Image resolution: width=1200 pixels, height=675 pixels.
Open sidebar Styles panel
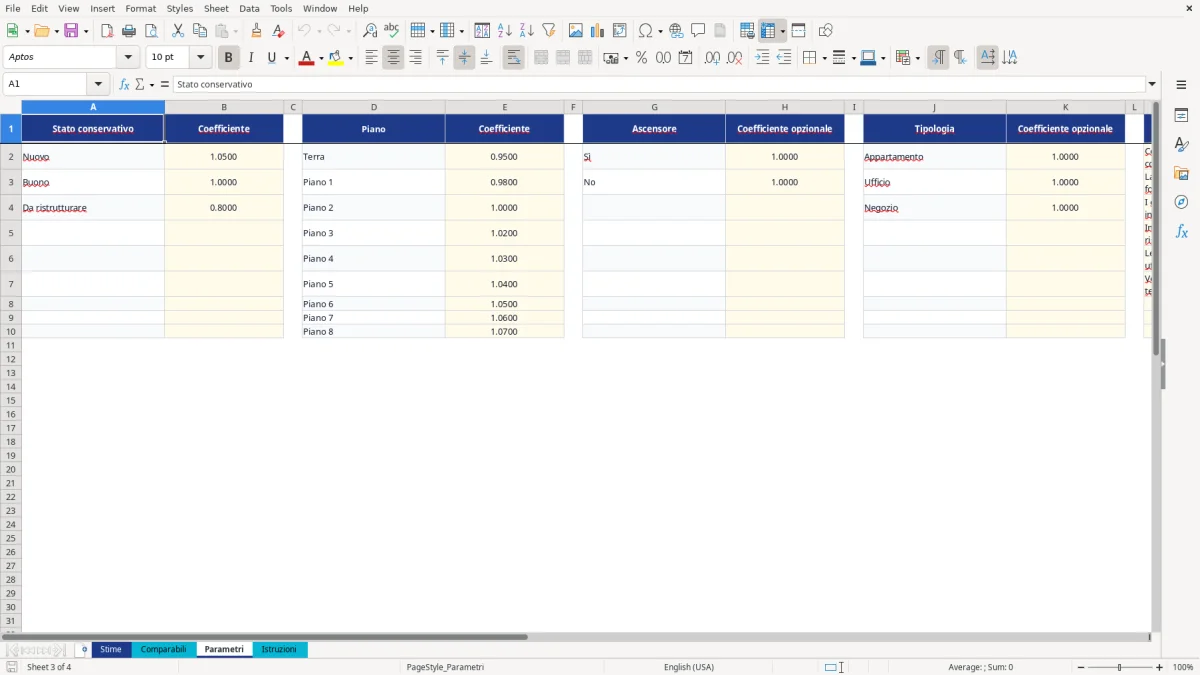pos(1181,144)
